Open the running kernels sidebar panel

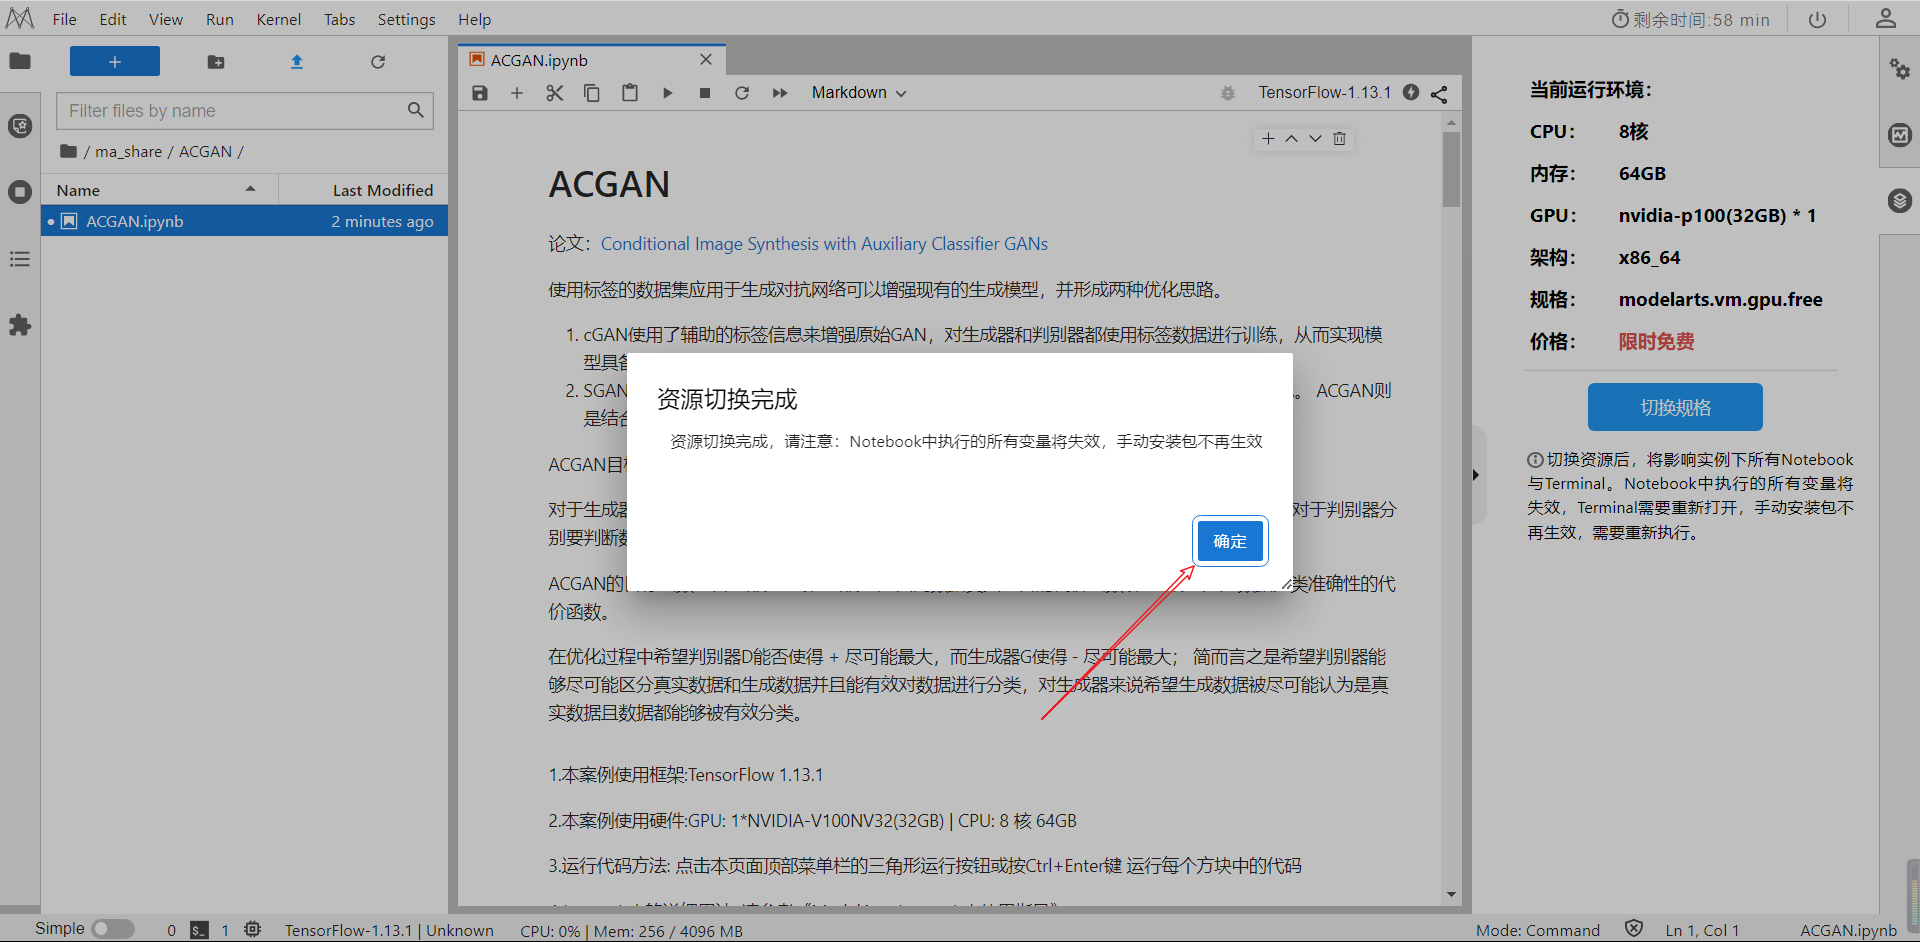[x=20, y=192]
